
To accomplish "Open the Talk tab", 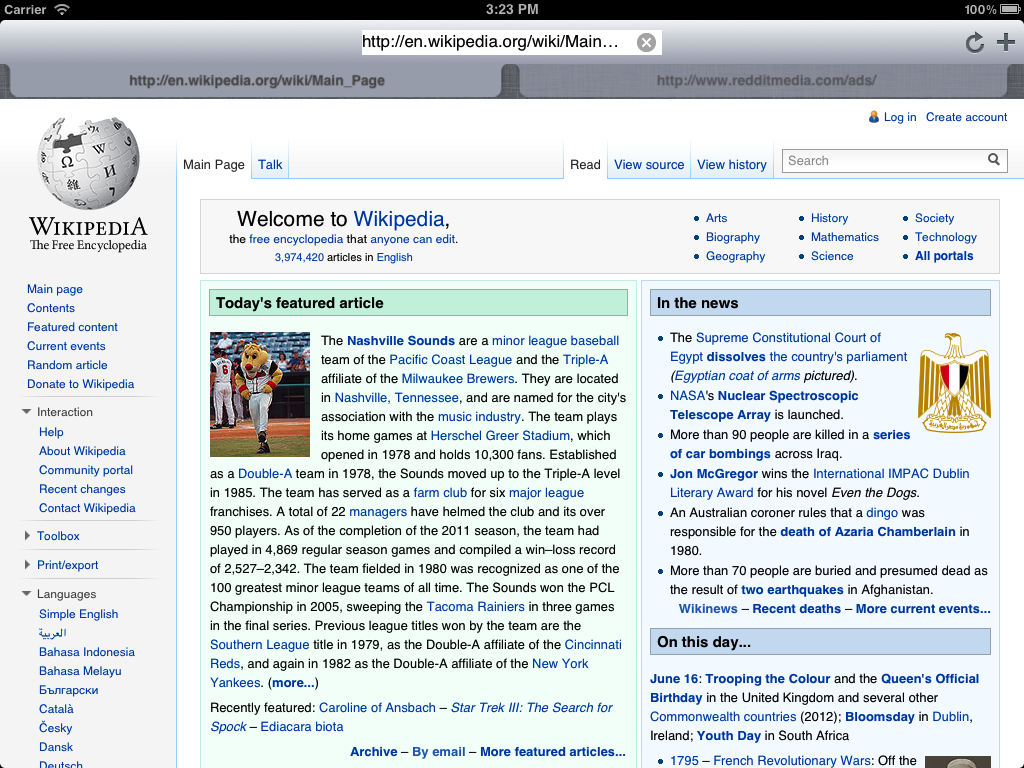I will click(270, 165).
